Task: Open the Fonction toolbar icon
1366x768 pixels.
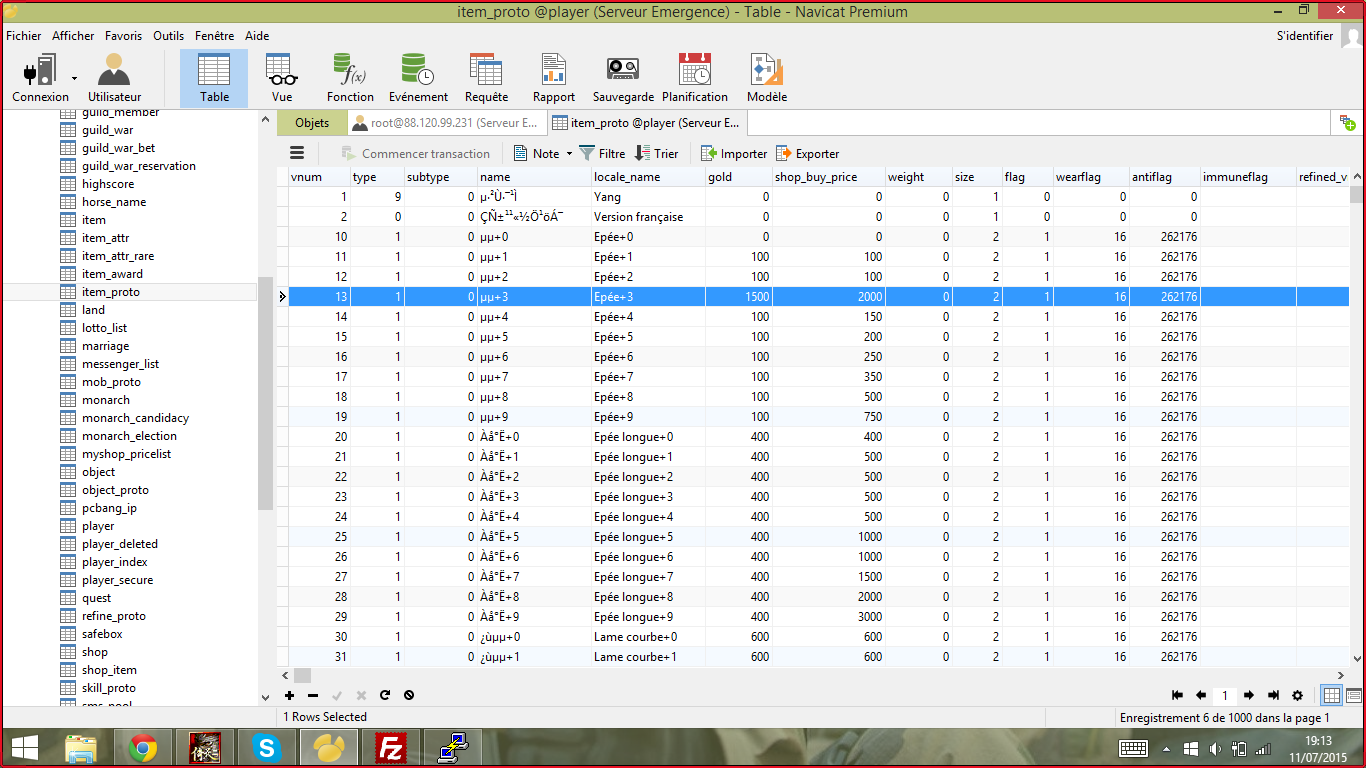Action: [x=350, y=79]
